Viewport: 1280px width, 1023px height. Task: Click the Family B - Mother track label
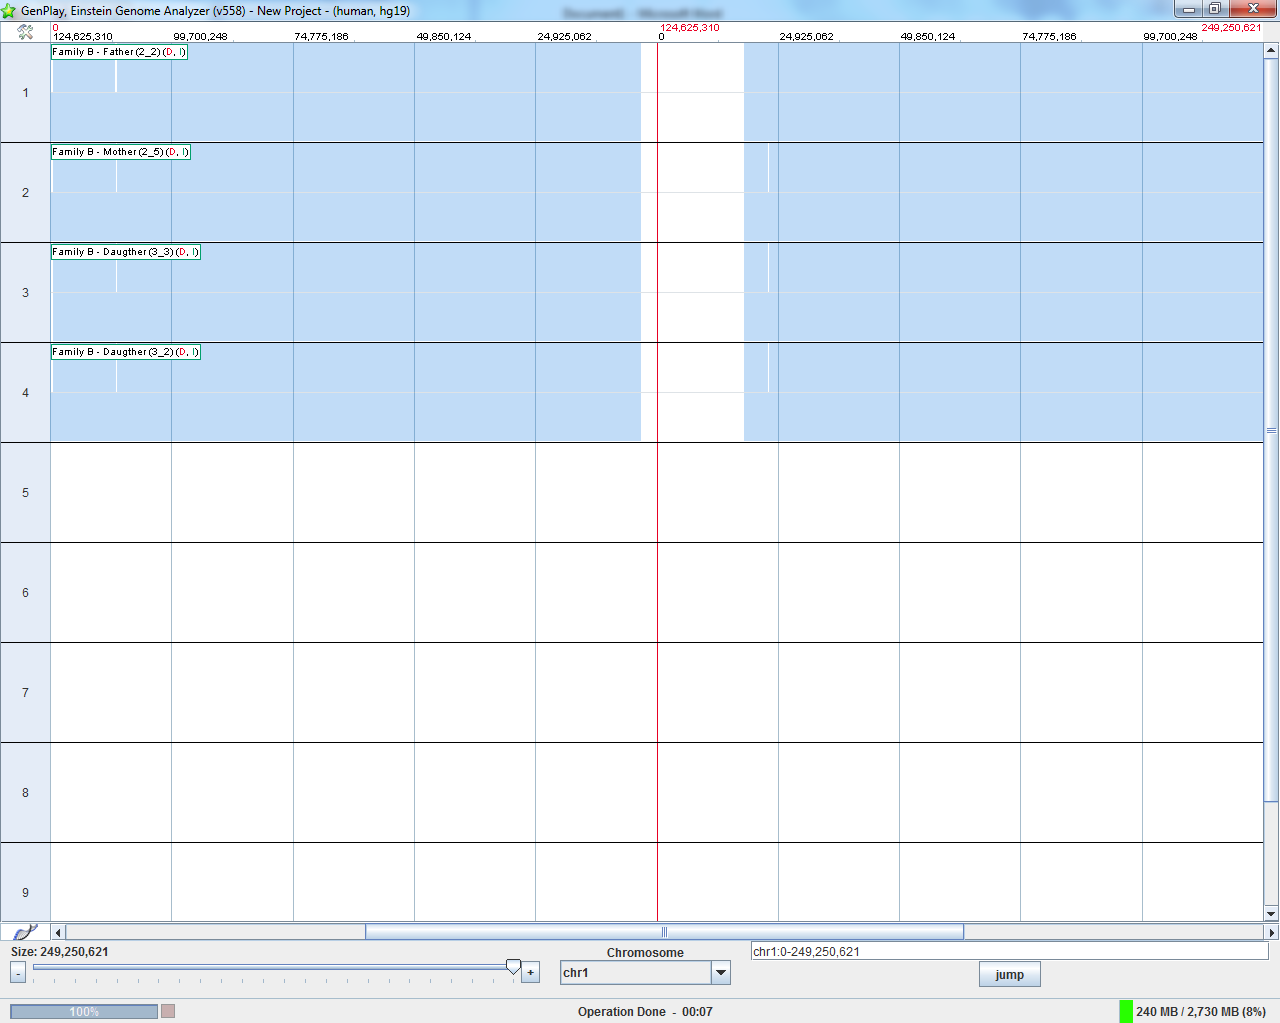120,152
